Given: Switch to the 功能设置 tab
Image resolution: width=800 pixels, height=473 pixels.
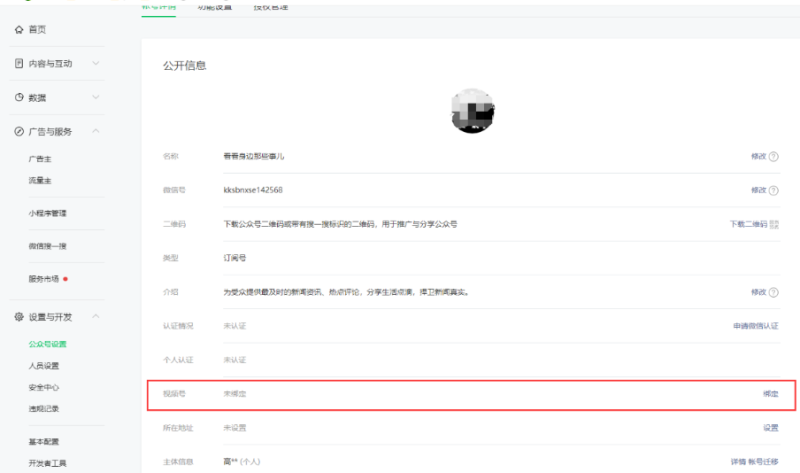Looking at the screenshot, I should [215, 7].
